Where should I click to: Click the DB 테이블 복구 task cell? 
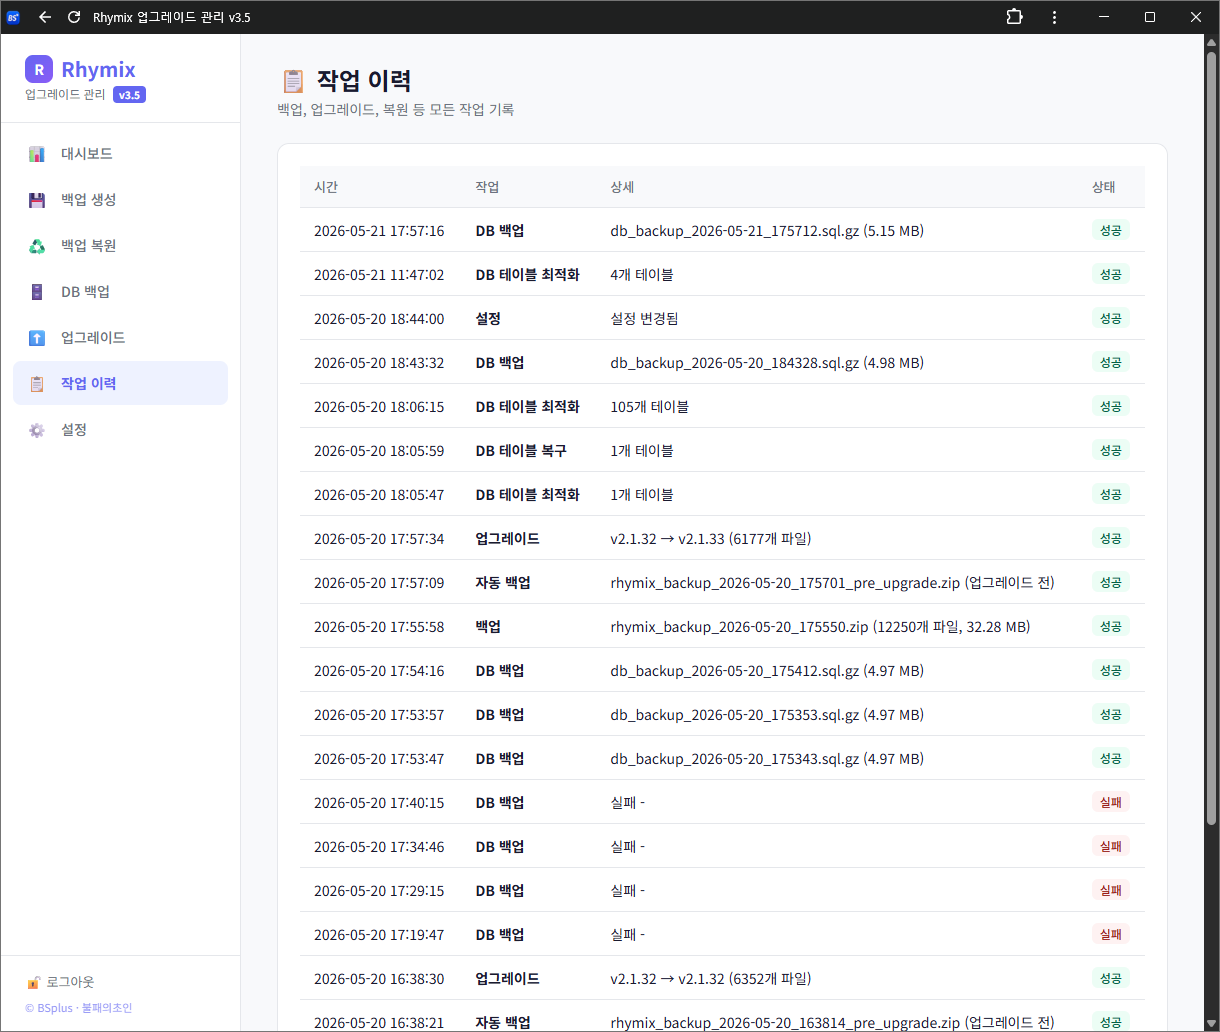coord(521,451)
